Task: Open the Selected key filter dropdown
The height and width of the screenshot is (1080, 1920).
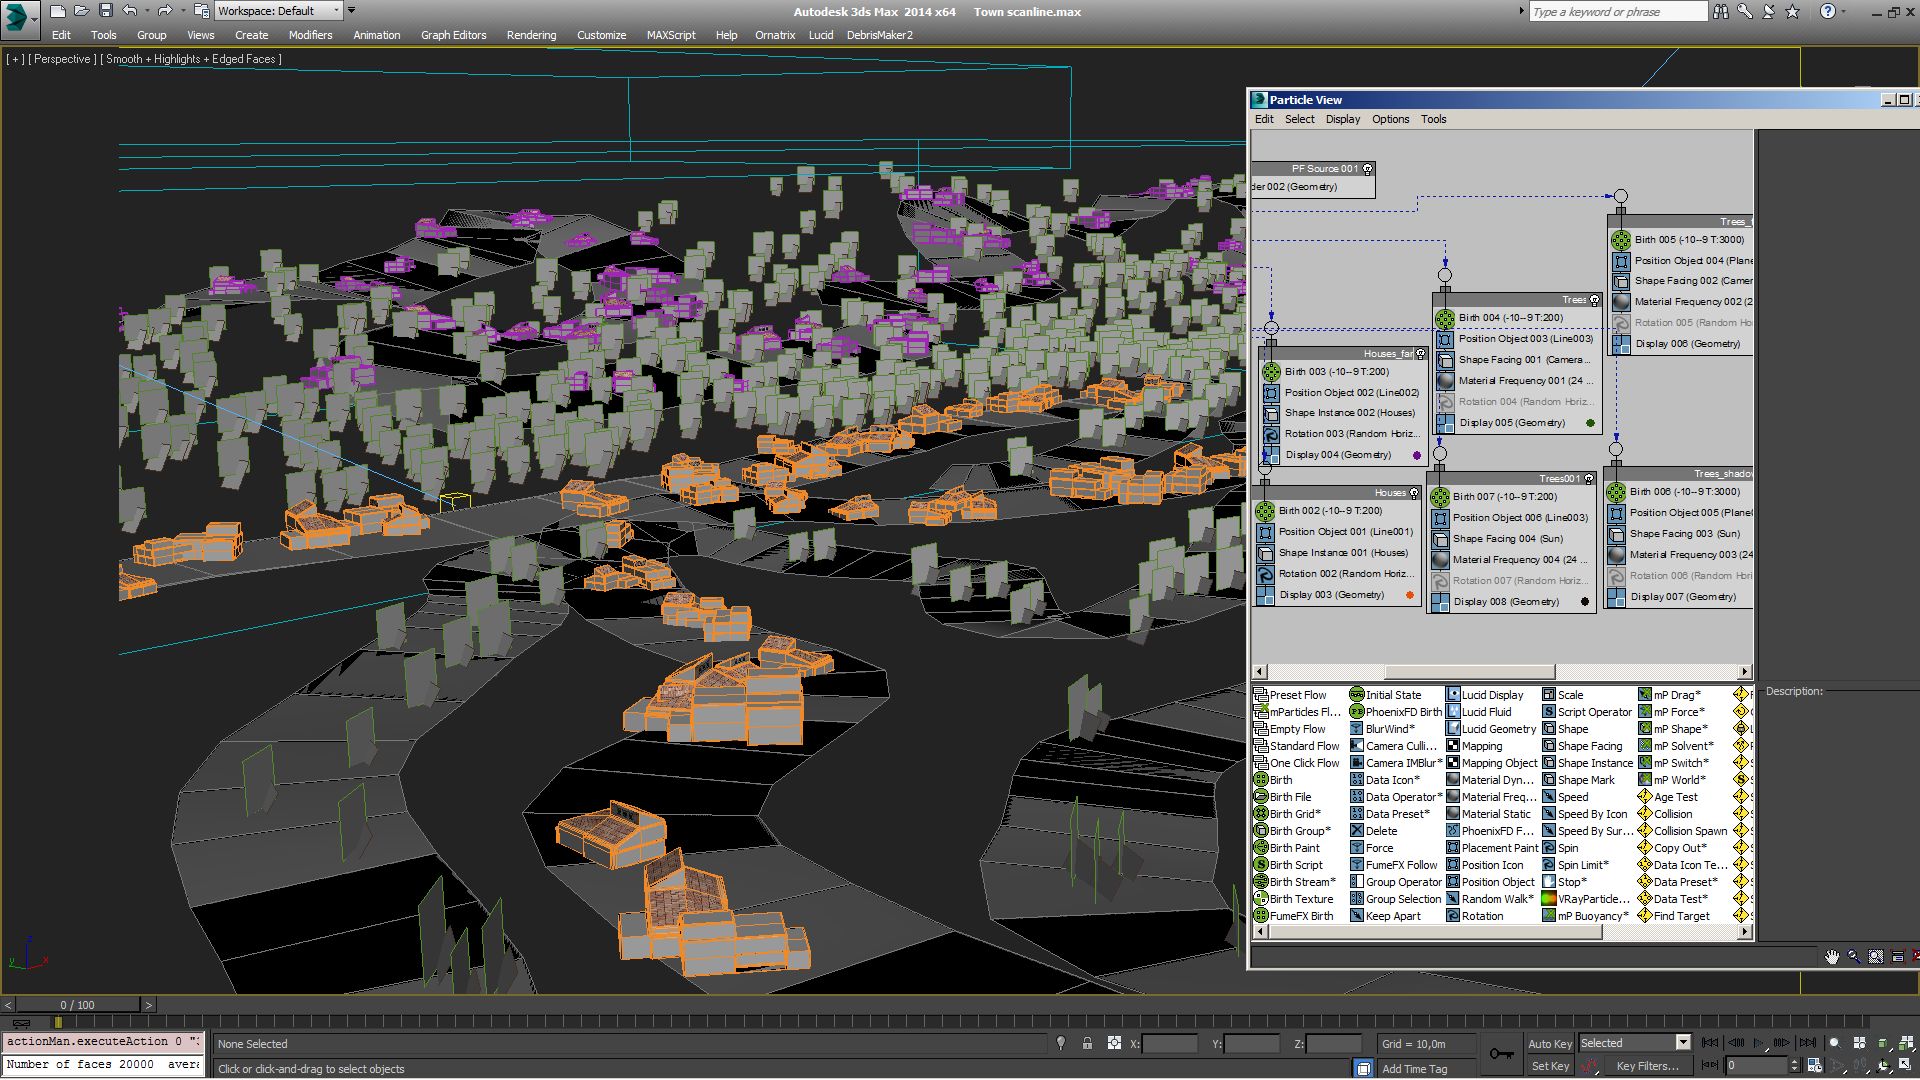Action: pos(1683,1043)
